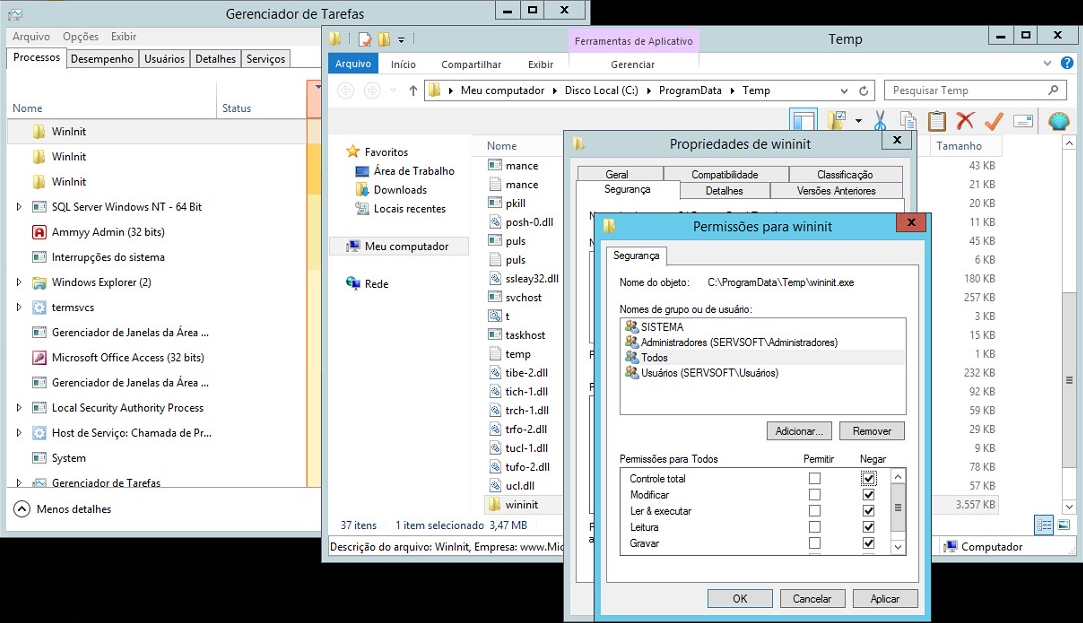This screenshot has width=1083, height=623.
Task: Collapse details with Menos detalhes
Action: [62, 509]
